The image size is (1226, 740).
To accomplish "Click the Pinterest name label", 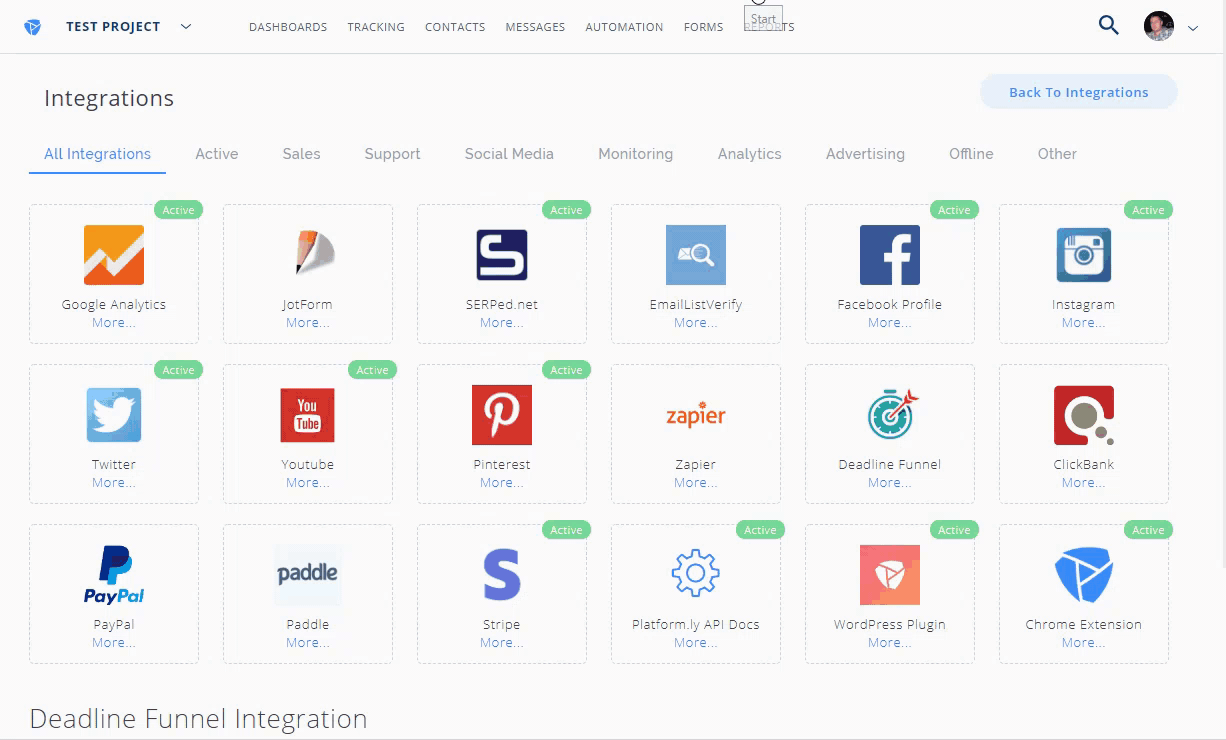I will point(502,465).
